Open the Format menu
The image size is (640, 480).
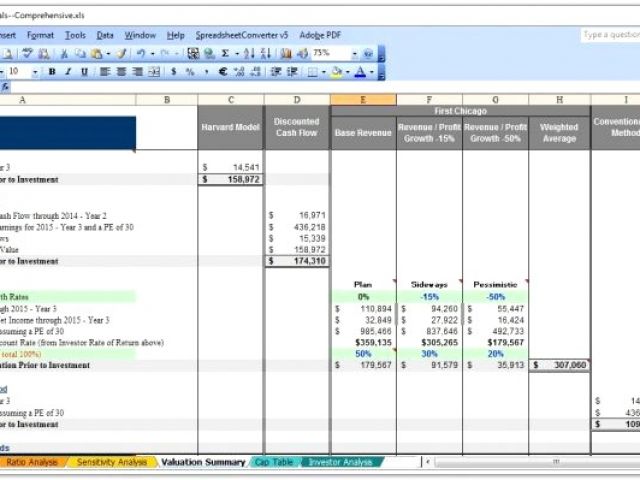point(41,35)
